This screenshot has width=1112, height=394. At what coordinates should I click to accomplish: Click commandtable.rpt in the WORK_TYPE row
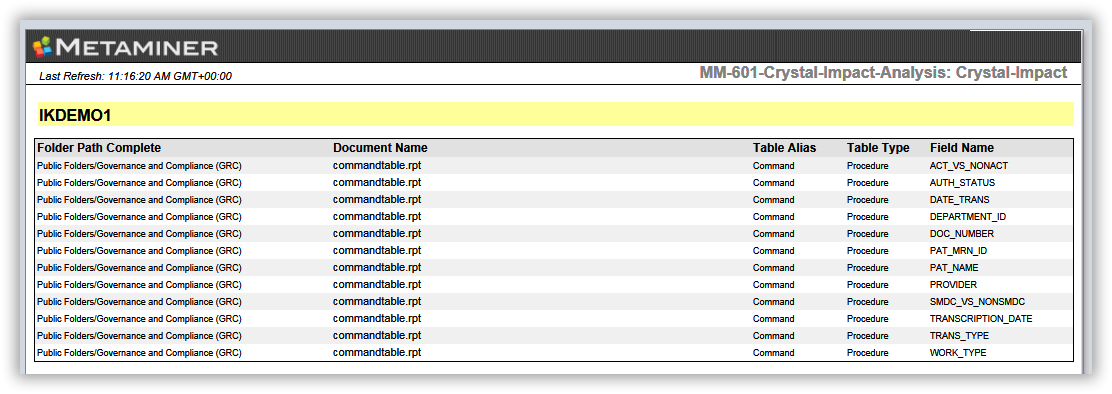pos(377,352)
